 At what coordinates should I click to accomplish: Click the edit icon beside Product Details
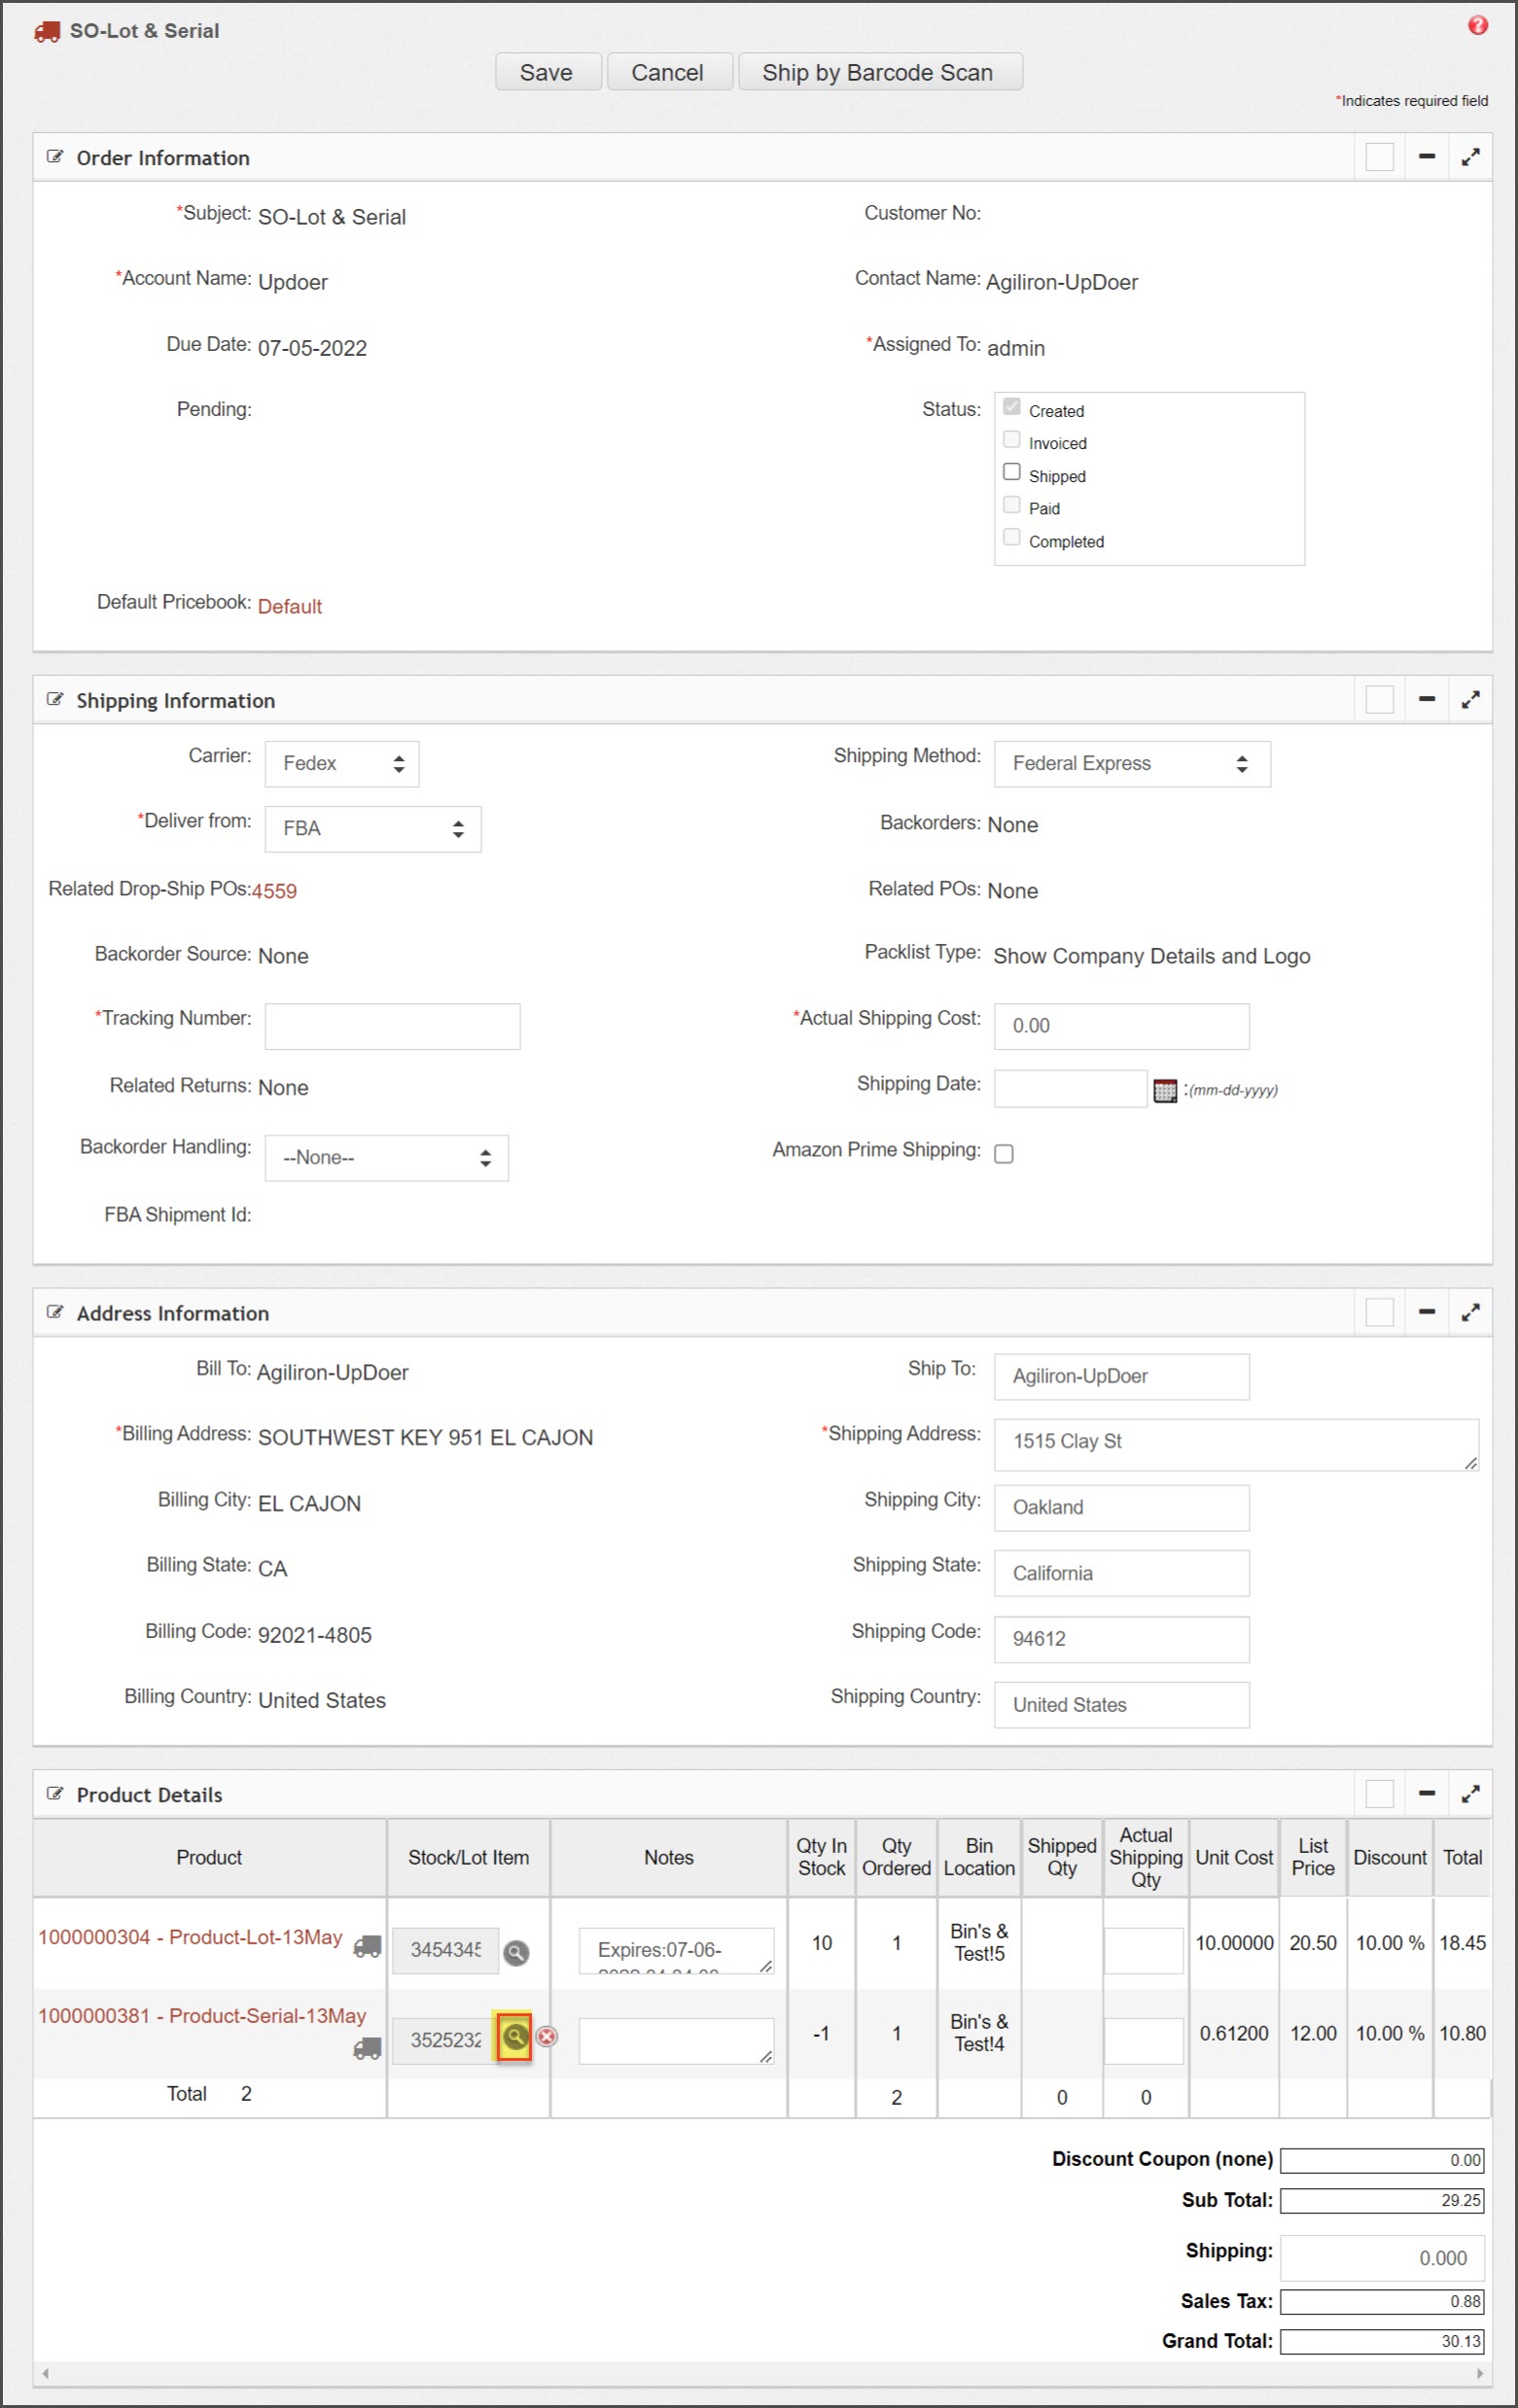55,1794
